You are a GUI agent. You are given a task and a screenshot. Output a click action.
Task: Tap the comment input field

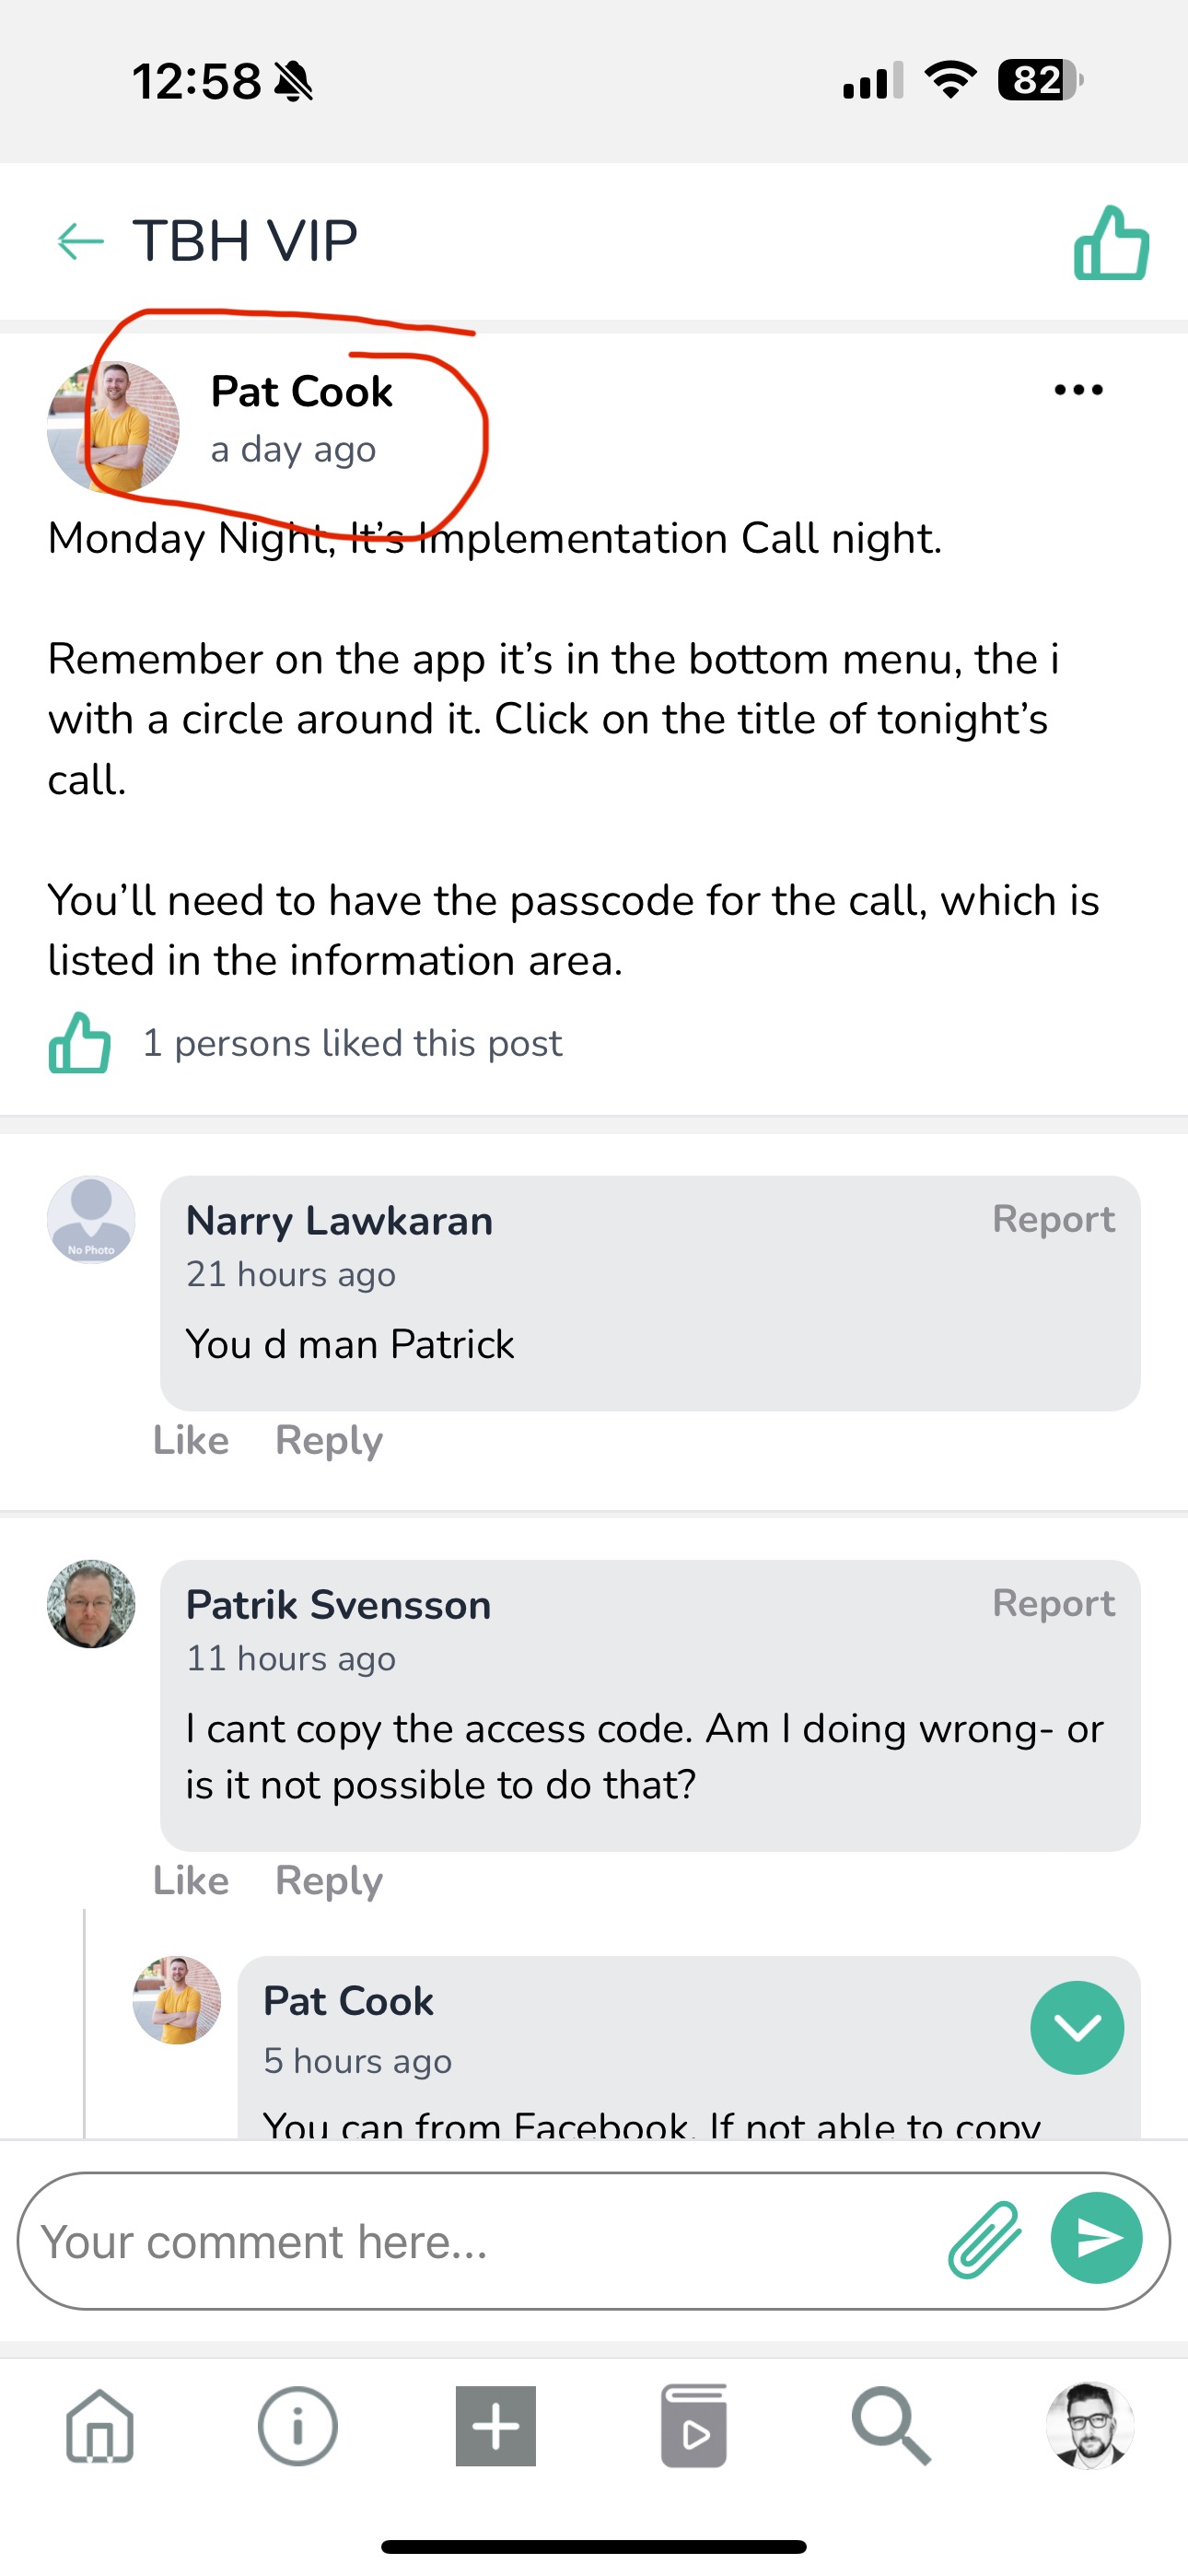480,2241
